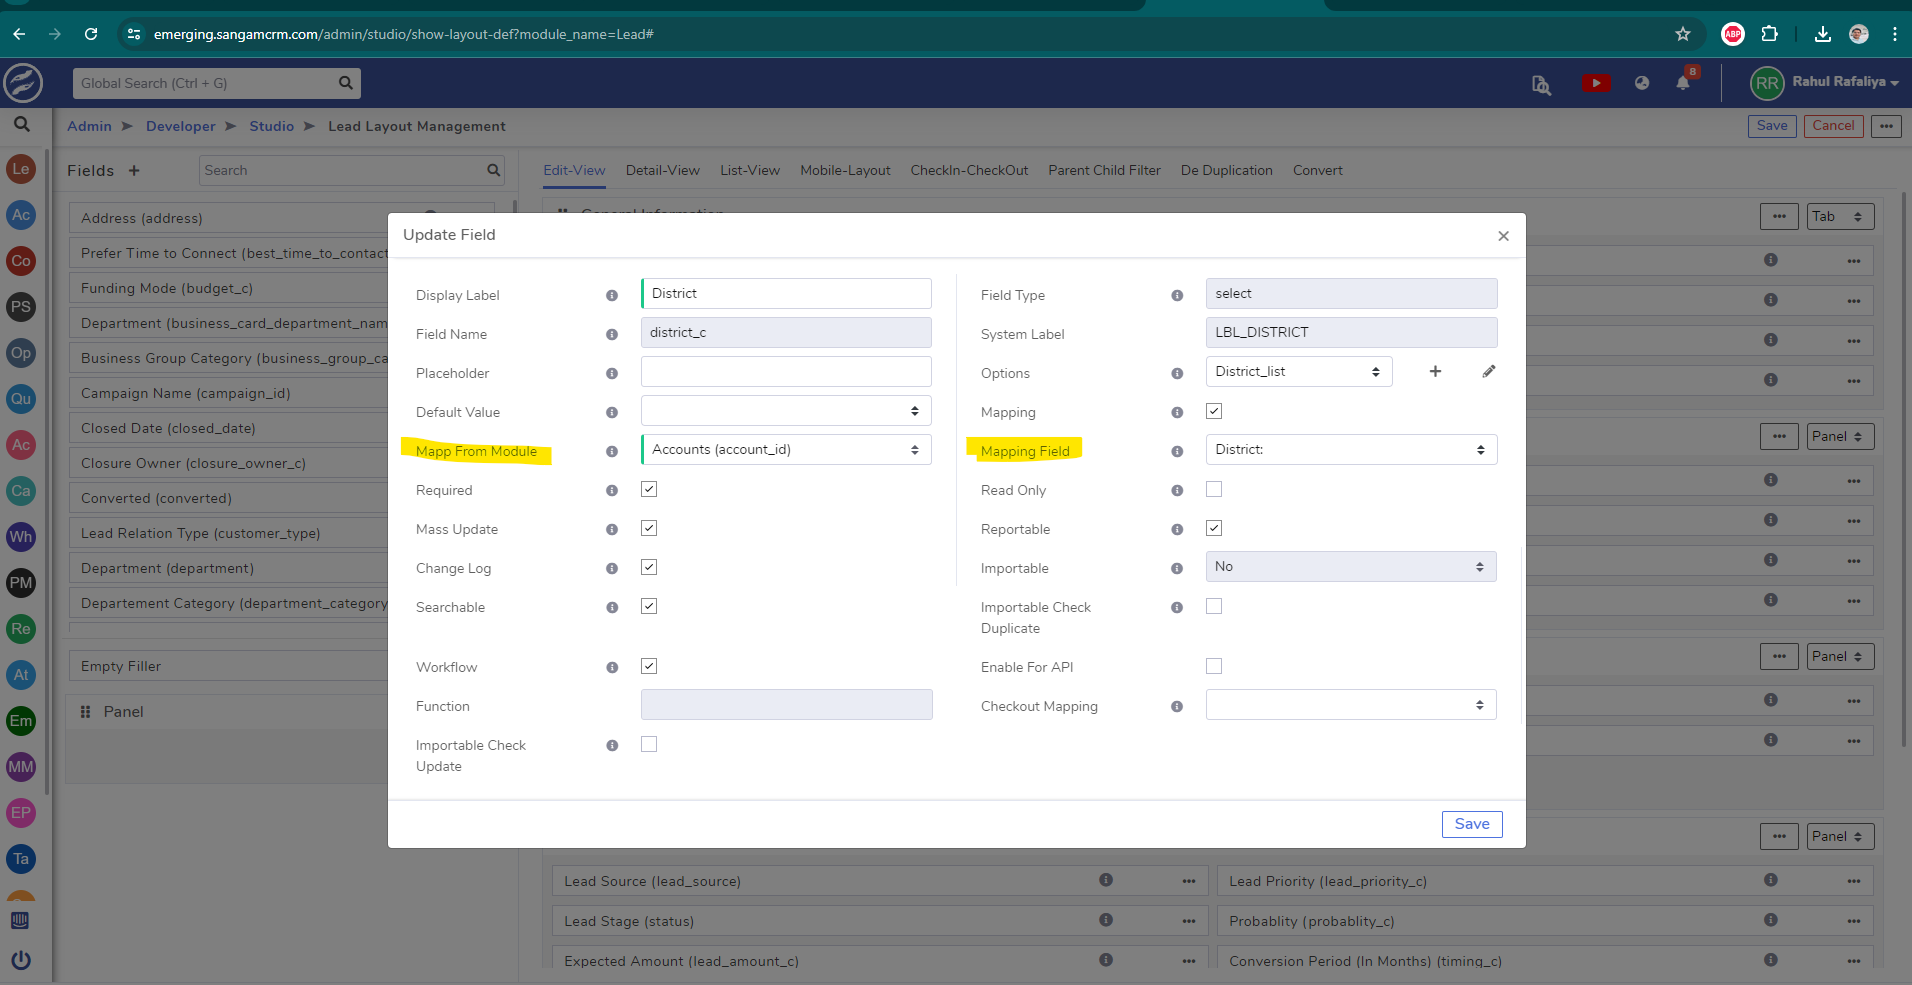The width and height of the screenshot is (1912, 985).
Task: Toggle the Mapping checkbox
Action: pyautogui.click(x=1214, y=411)
